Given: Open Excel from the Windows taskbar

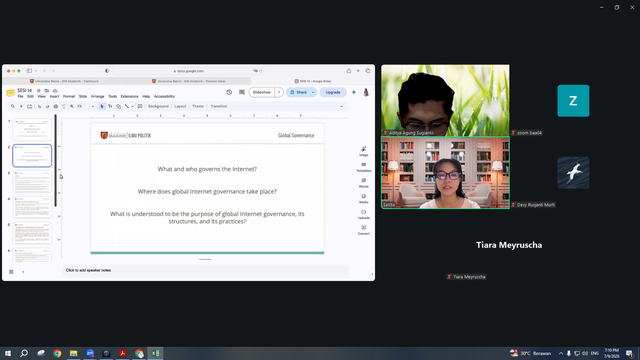Looking at the screenshot, I should [x=155, y=353].
